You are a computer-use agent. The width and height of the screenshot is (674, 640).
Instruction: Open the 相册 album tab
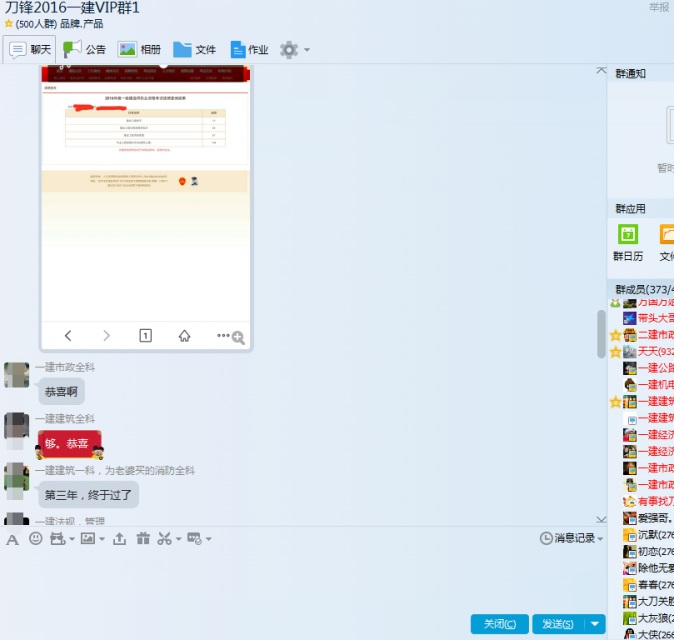pos(139,50)
